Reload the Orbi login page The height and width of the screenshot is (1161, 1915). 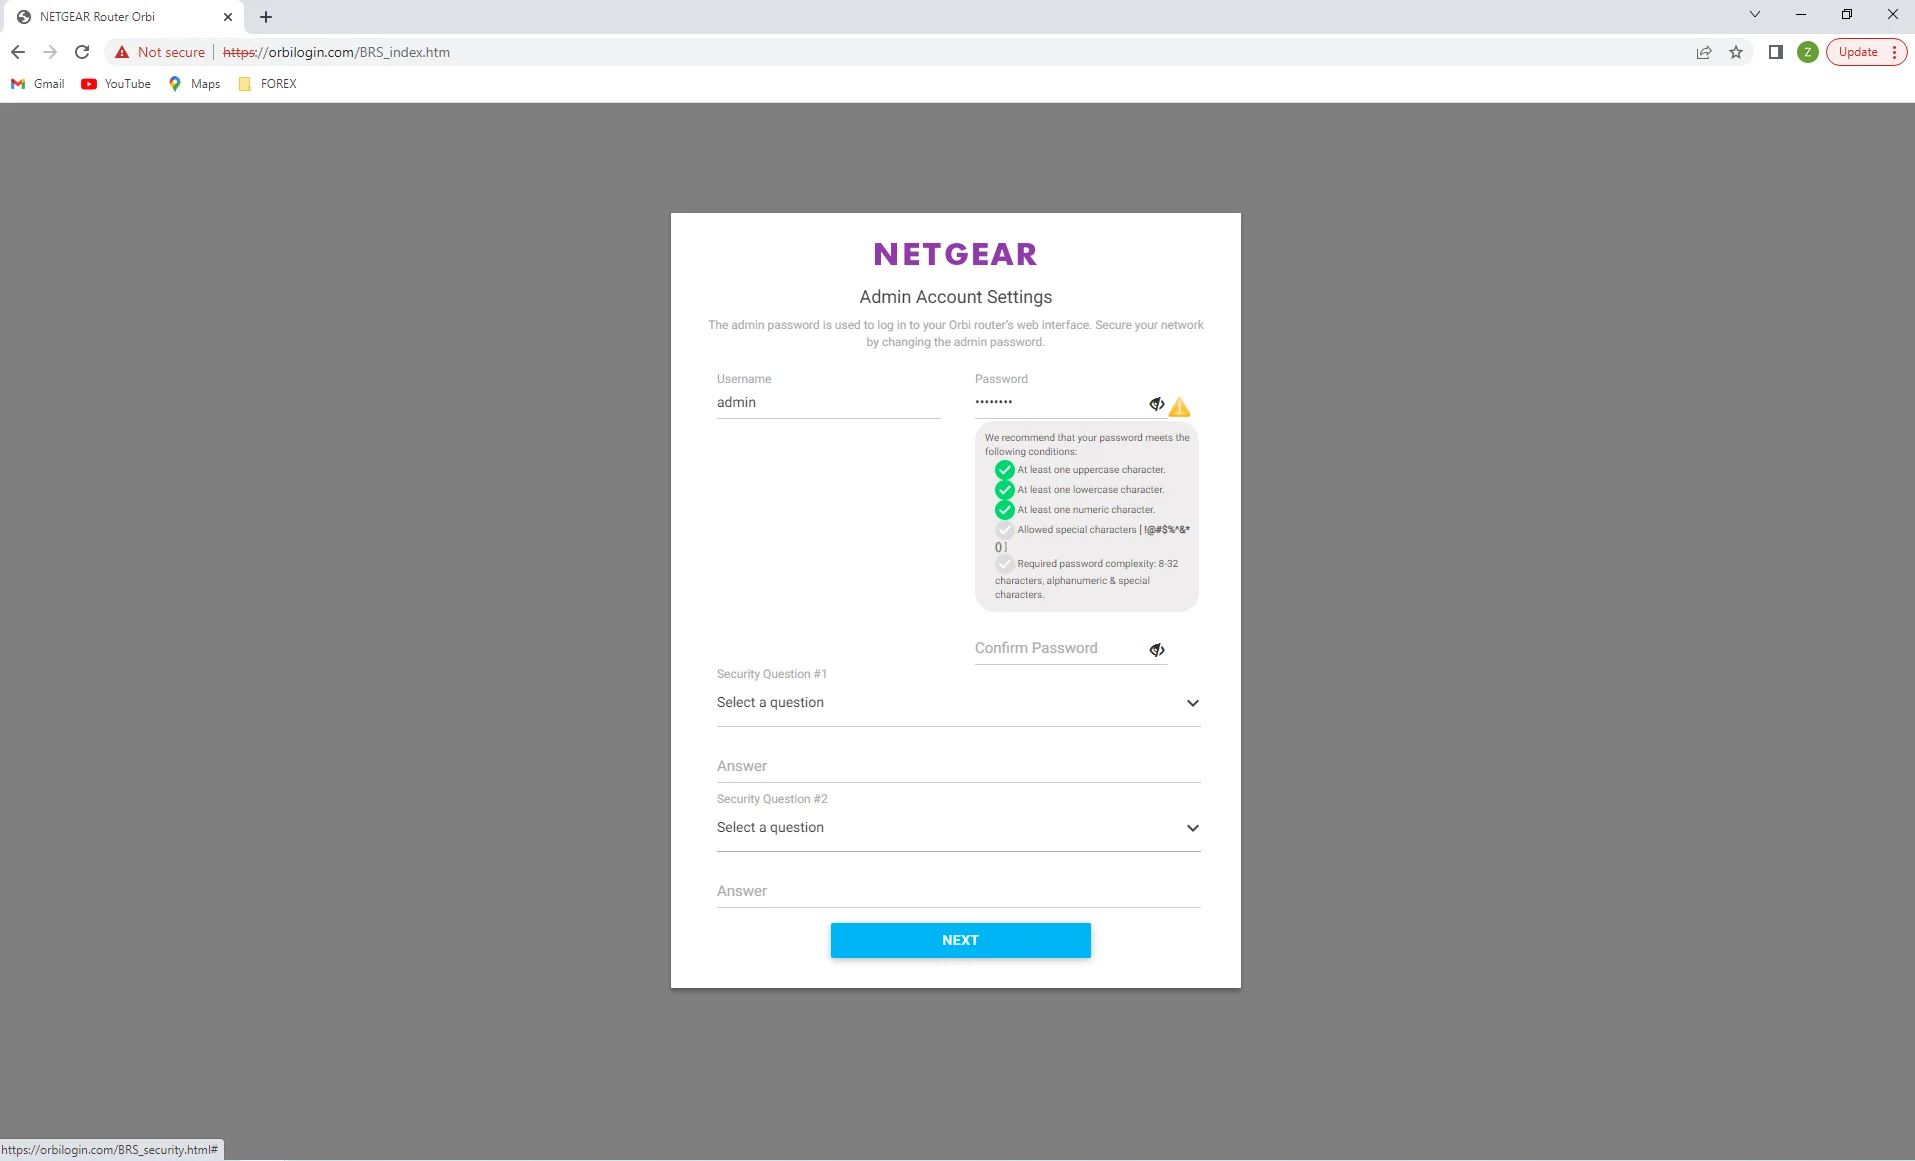click(82, 52)
